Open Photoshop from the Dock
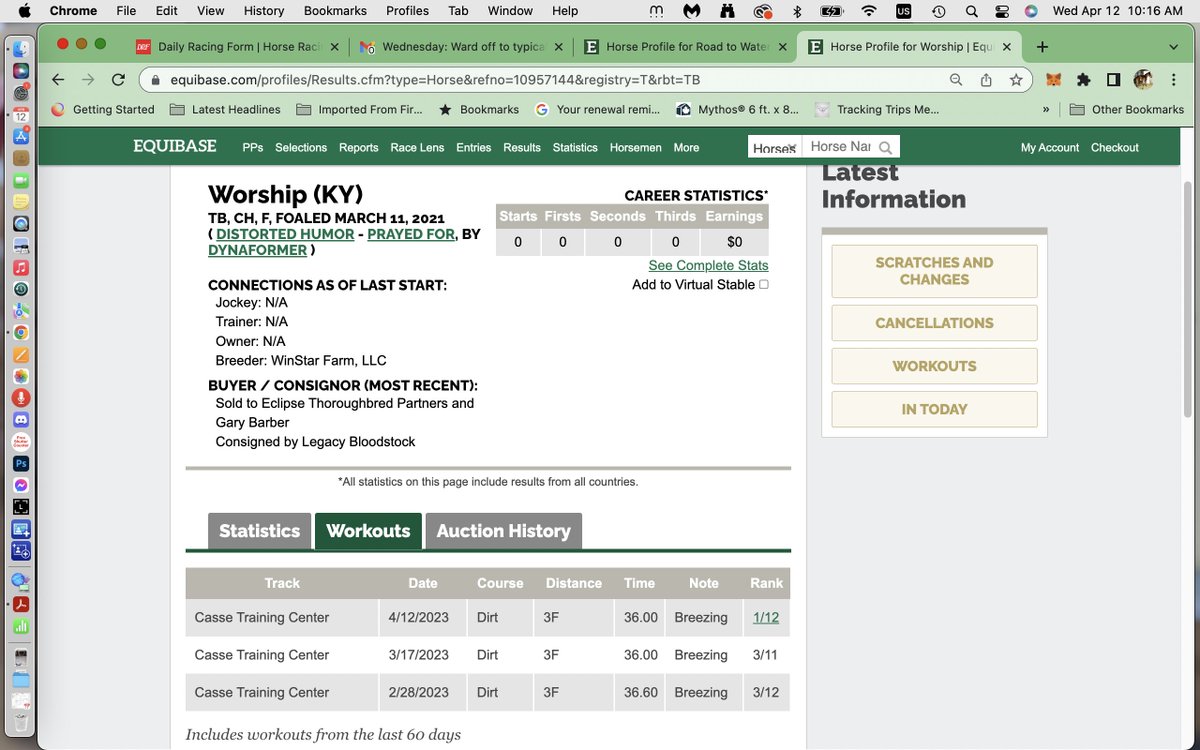Screen dimensions: 1200x750 21,464
